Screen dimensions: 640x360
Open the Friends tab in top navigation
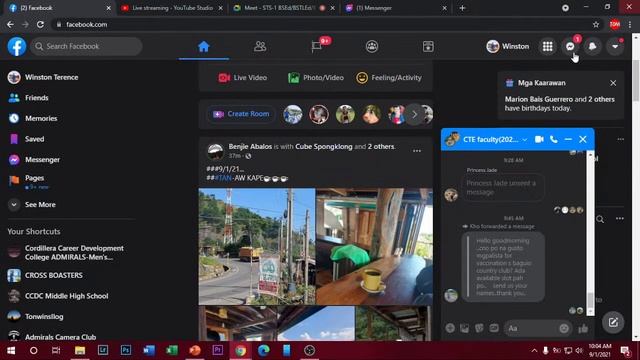coord(260,47)
